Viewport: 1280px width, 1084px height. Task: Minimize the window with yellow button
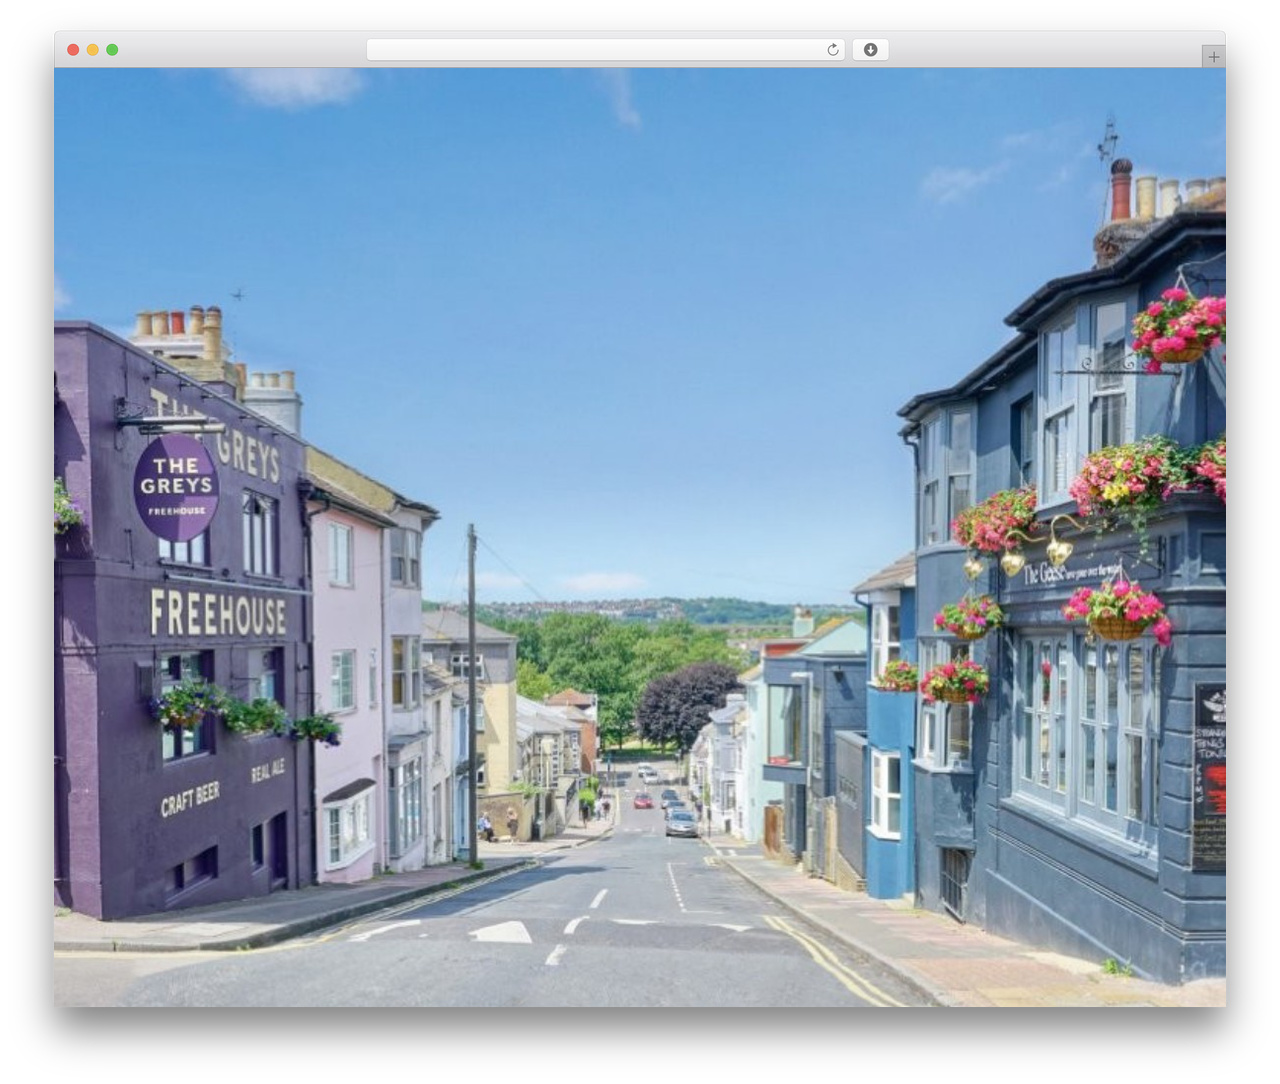92,50
